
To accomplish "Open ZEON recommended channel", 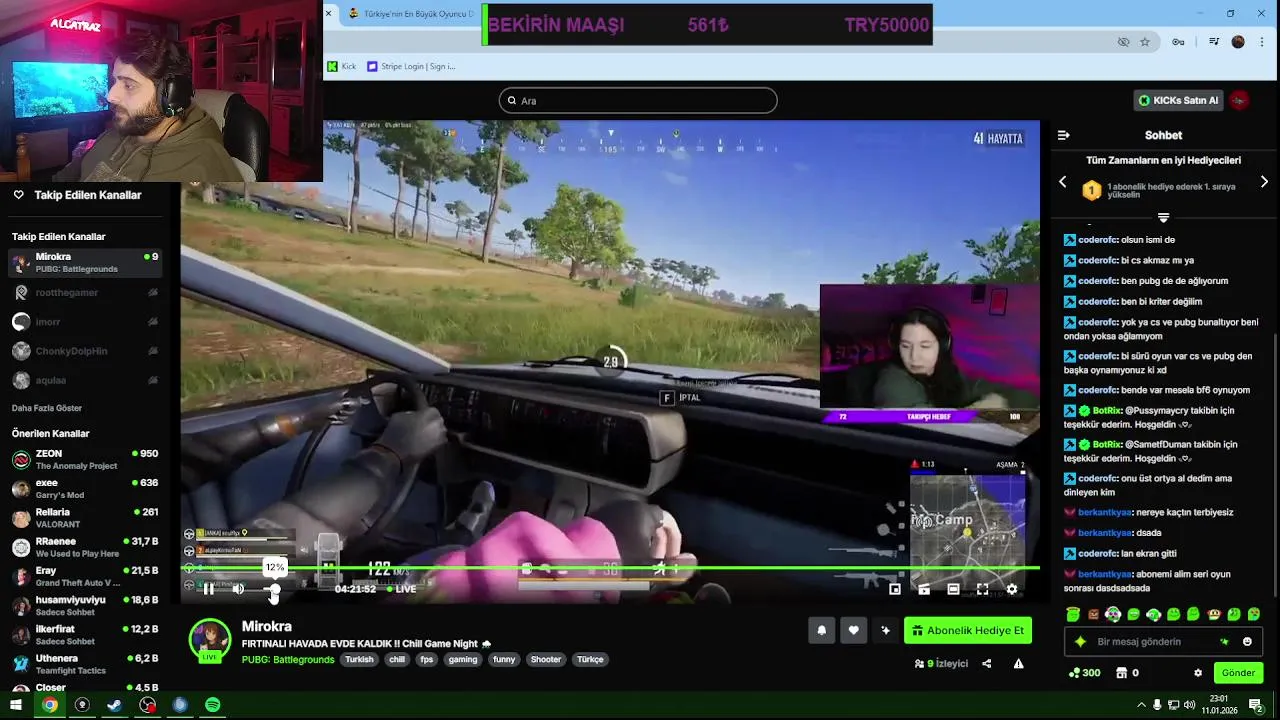I will tap(85, 459).
